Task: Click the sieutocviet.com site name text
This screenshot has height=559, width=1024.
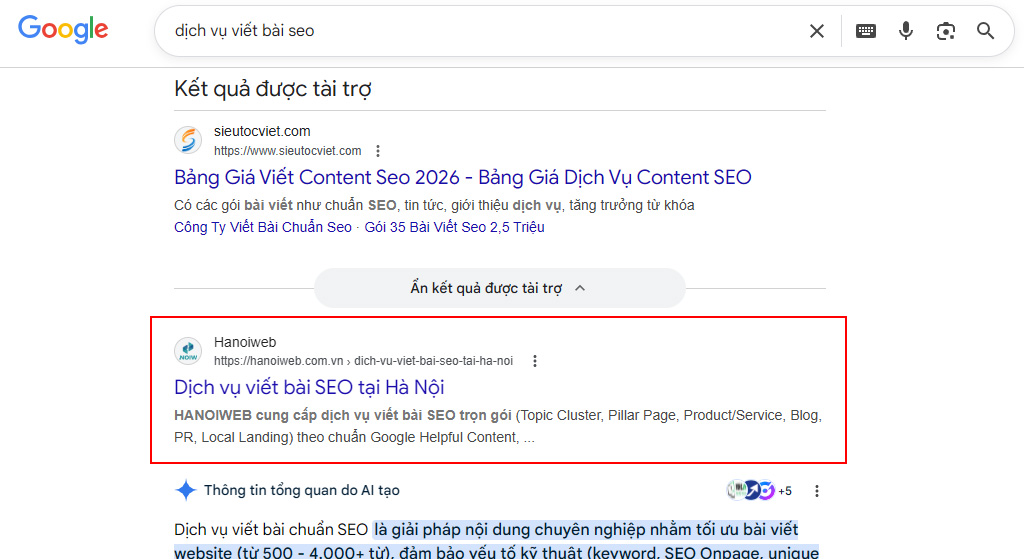Action: click(x=262, y=131)
